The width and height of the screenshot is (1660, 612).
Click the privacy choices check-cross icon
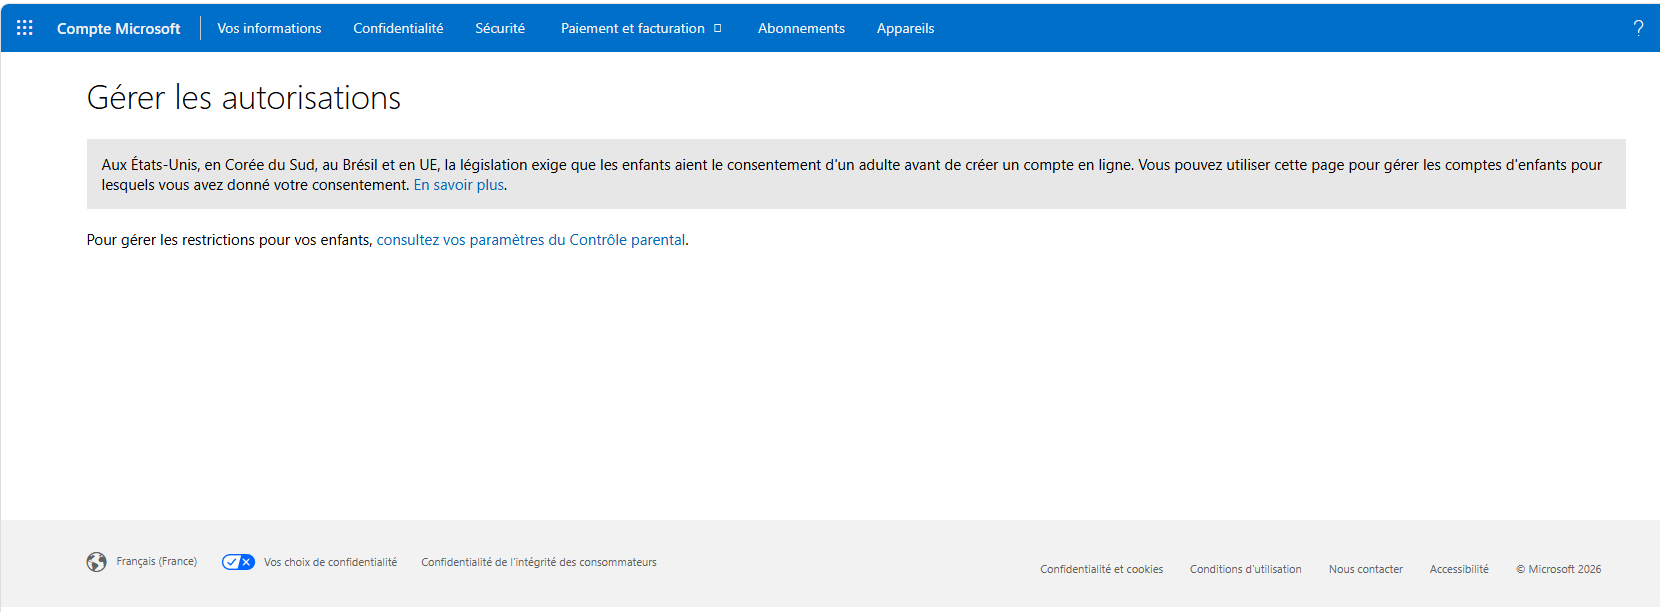[238, 562]
